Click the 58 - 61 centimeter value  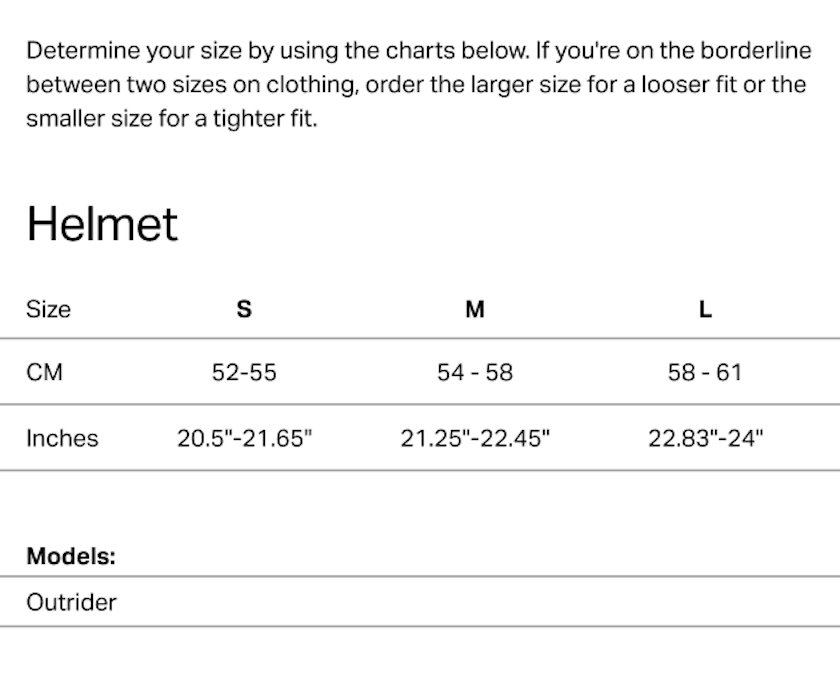point(705,372)
